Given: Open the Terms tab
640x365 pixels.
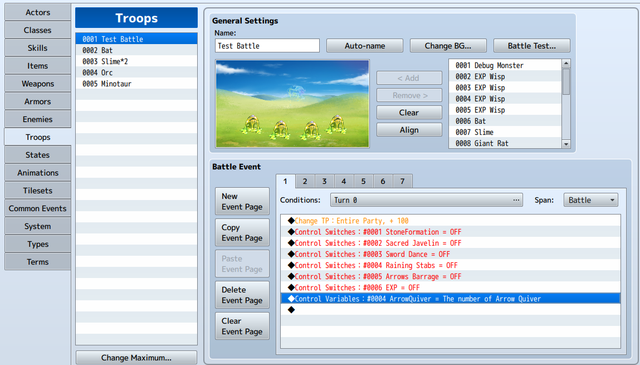Looking at the screenshot, I should (38, 262).
